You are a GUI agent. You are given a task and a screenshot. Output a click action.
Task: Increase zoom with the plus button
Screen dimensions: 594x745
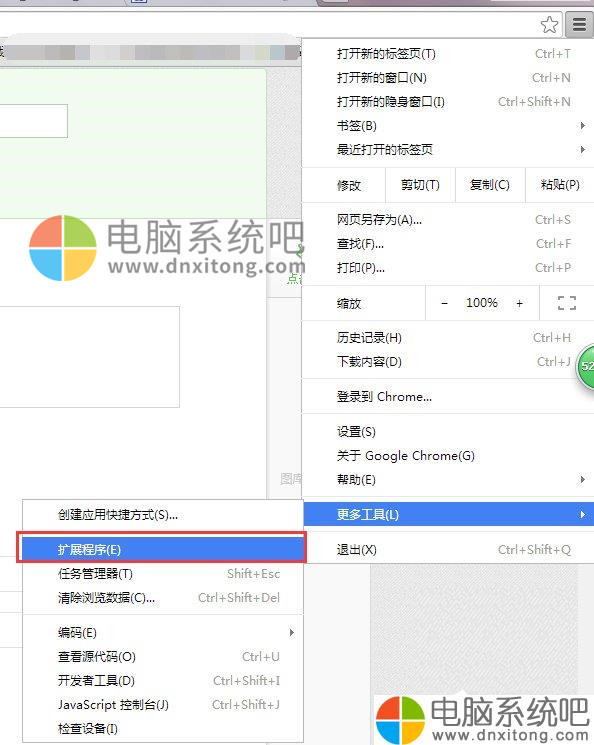[x=519, y=303]
